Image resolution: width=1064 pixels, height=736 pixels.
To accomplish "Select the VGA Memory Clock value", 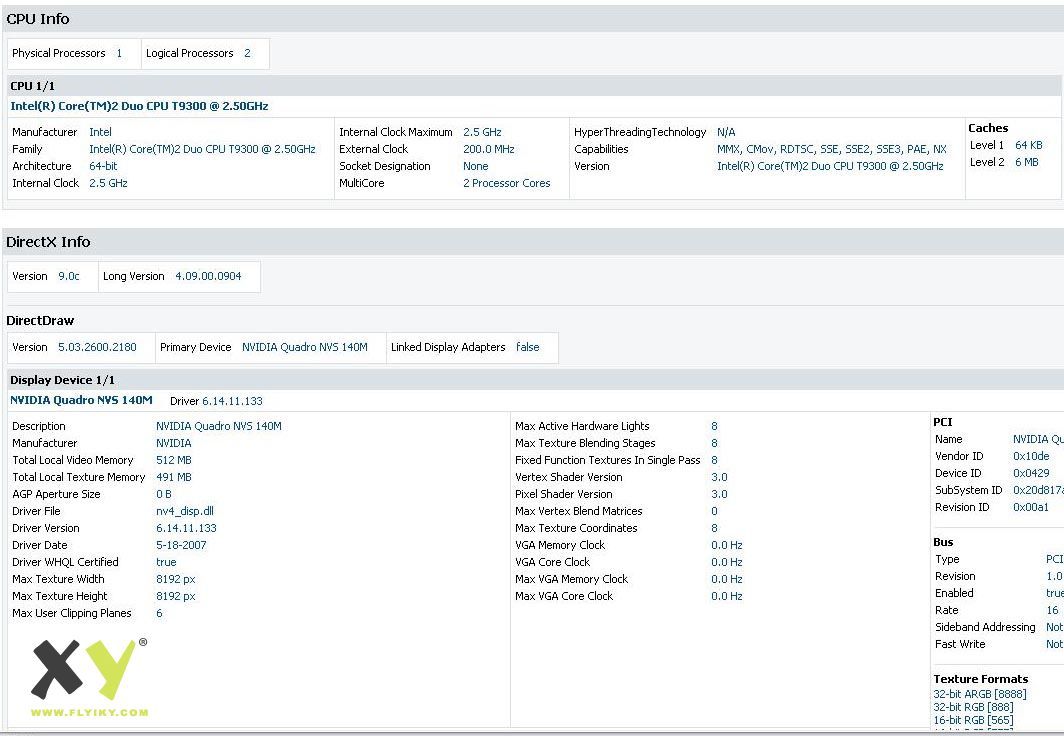I will pos(727,545).
